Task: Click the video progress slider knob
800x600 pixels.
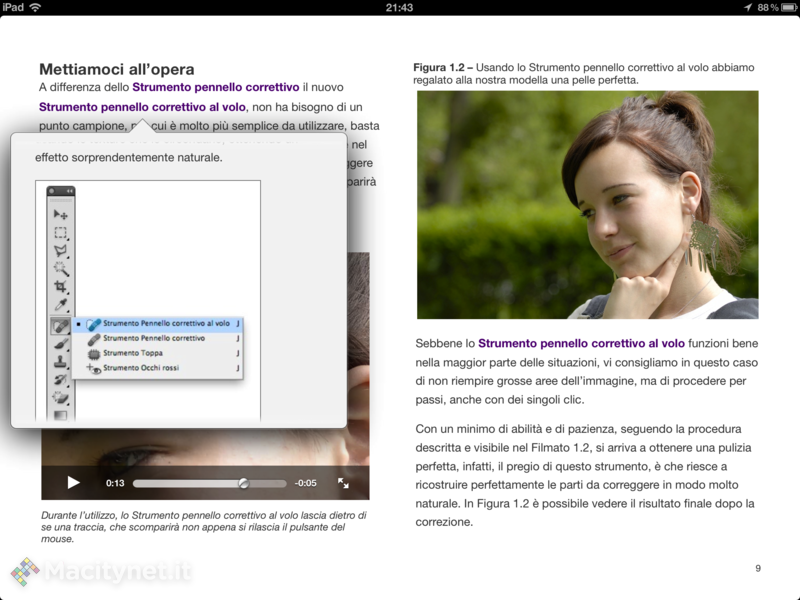Action: 243,483
